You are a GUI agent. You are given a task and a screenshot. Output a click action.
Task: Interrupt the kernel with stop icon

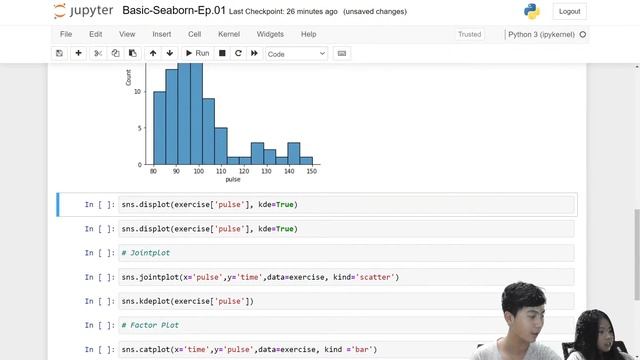tap(222, 53)
